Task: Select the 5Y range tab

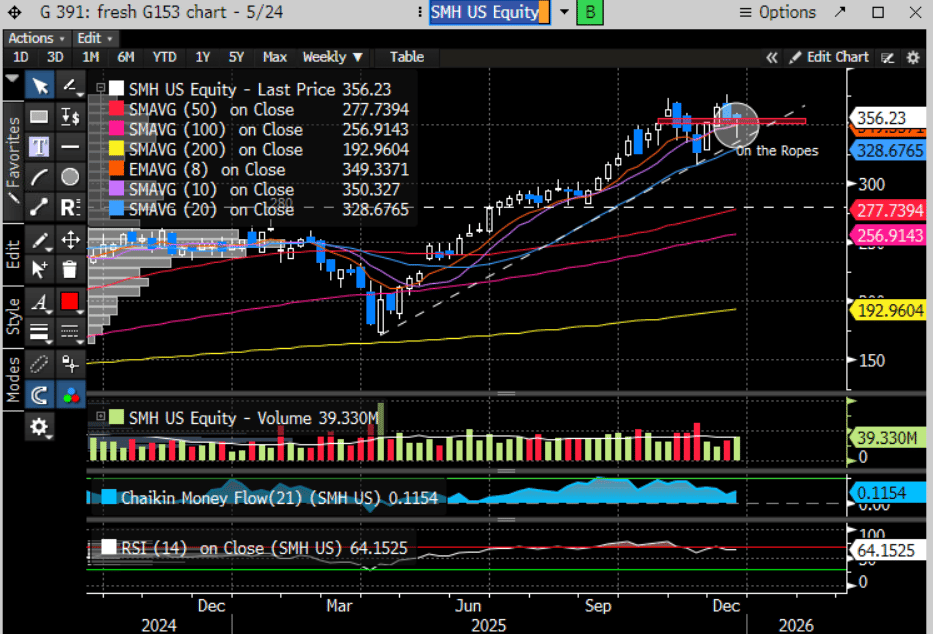Action: 236,57
